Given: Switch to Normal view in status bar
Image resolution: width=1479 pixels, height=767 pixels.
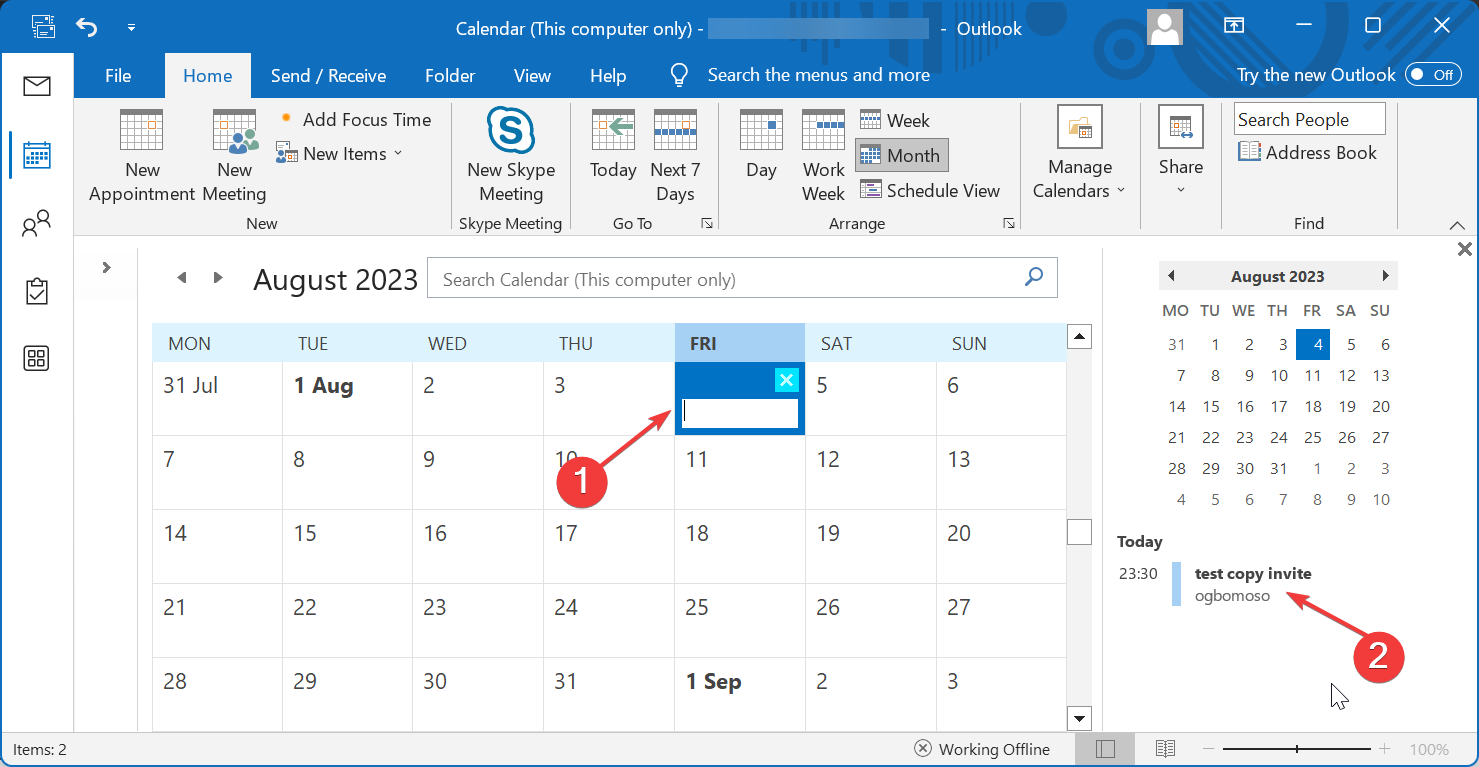Looking at the screenshot, I should click(1105, 749).
